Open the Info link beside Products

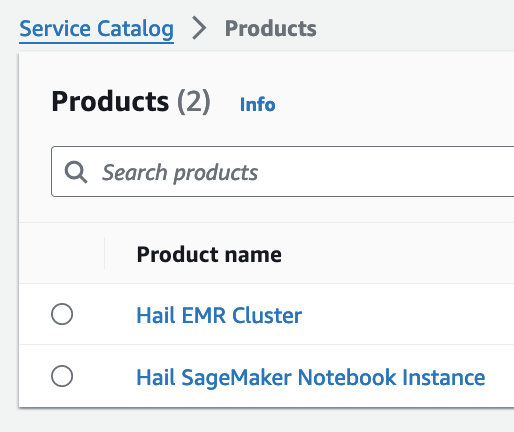click(x=257, y=104)
